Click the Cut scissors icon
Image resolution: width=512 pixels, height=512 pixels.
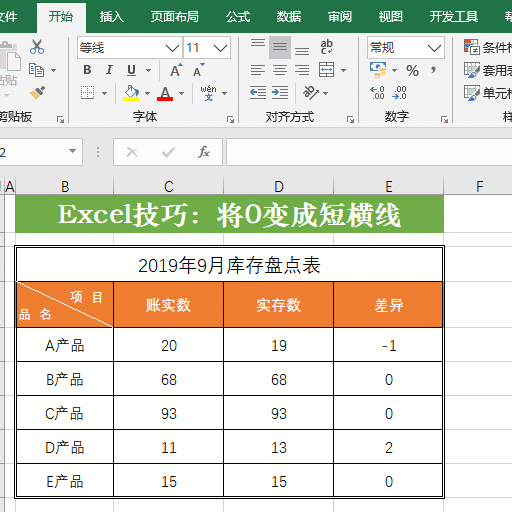pyautogui.click(x=37, y=47)
